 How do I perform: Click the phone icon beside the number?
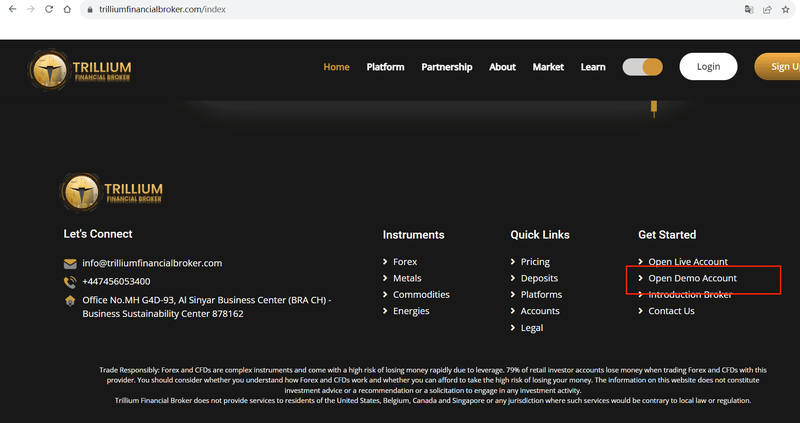[x=70, y=282]
